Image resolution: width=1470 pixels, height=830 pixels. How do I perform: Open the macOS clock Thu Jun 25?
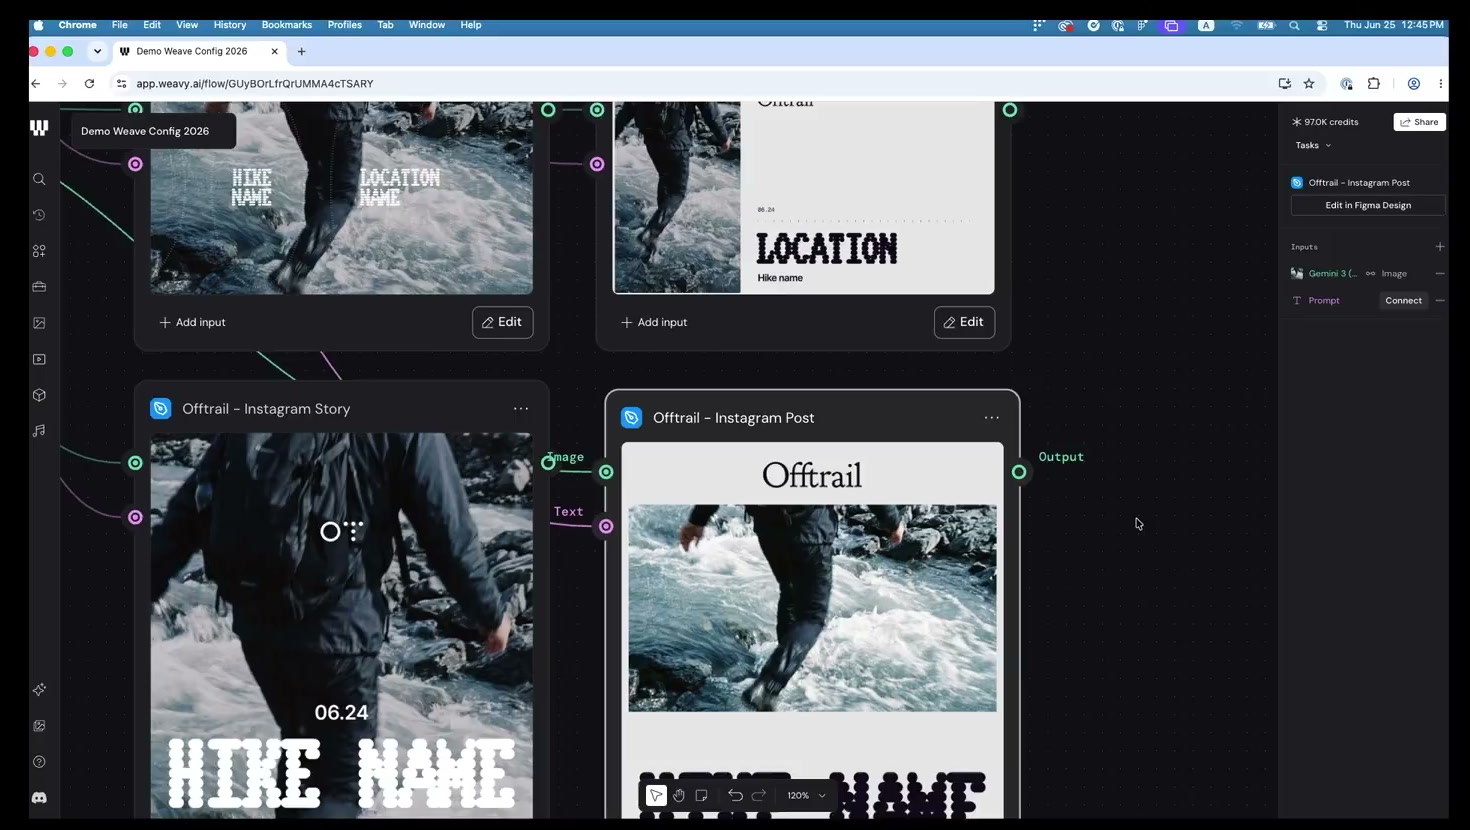[x=1393, y=25]
